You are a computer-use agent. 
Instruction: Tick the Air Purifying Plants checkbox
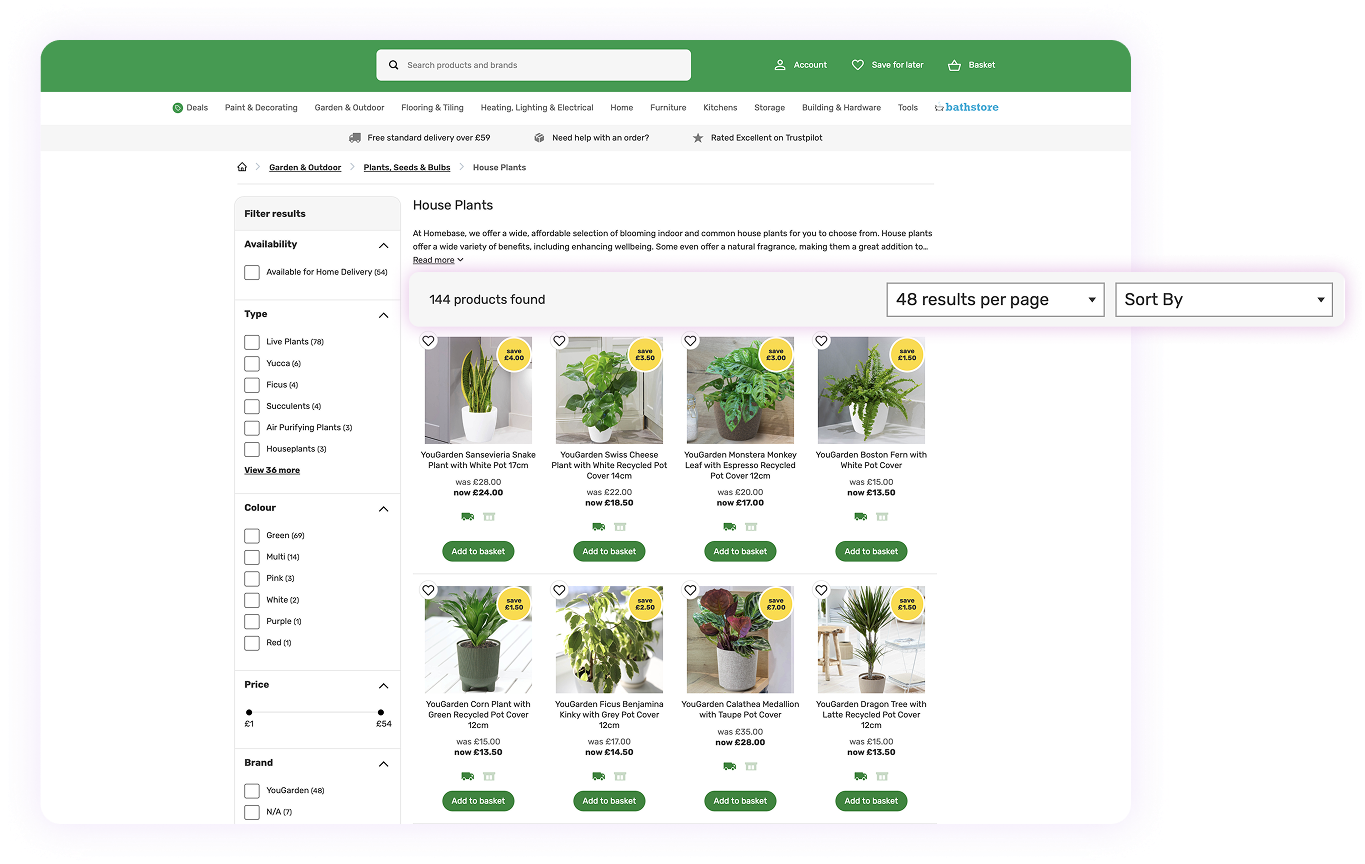click(x=252, y=428)
